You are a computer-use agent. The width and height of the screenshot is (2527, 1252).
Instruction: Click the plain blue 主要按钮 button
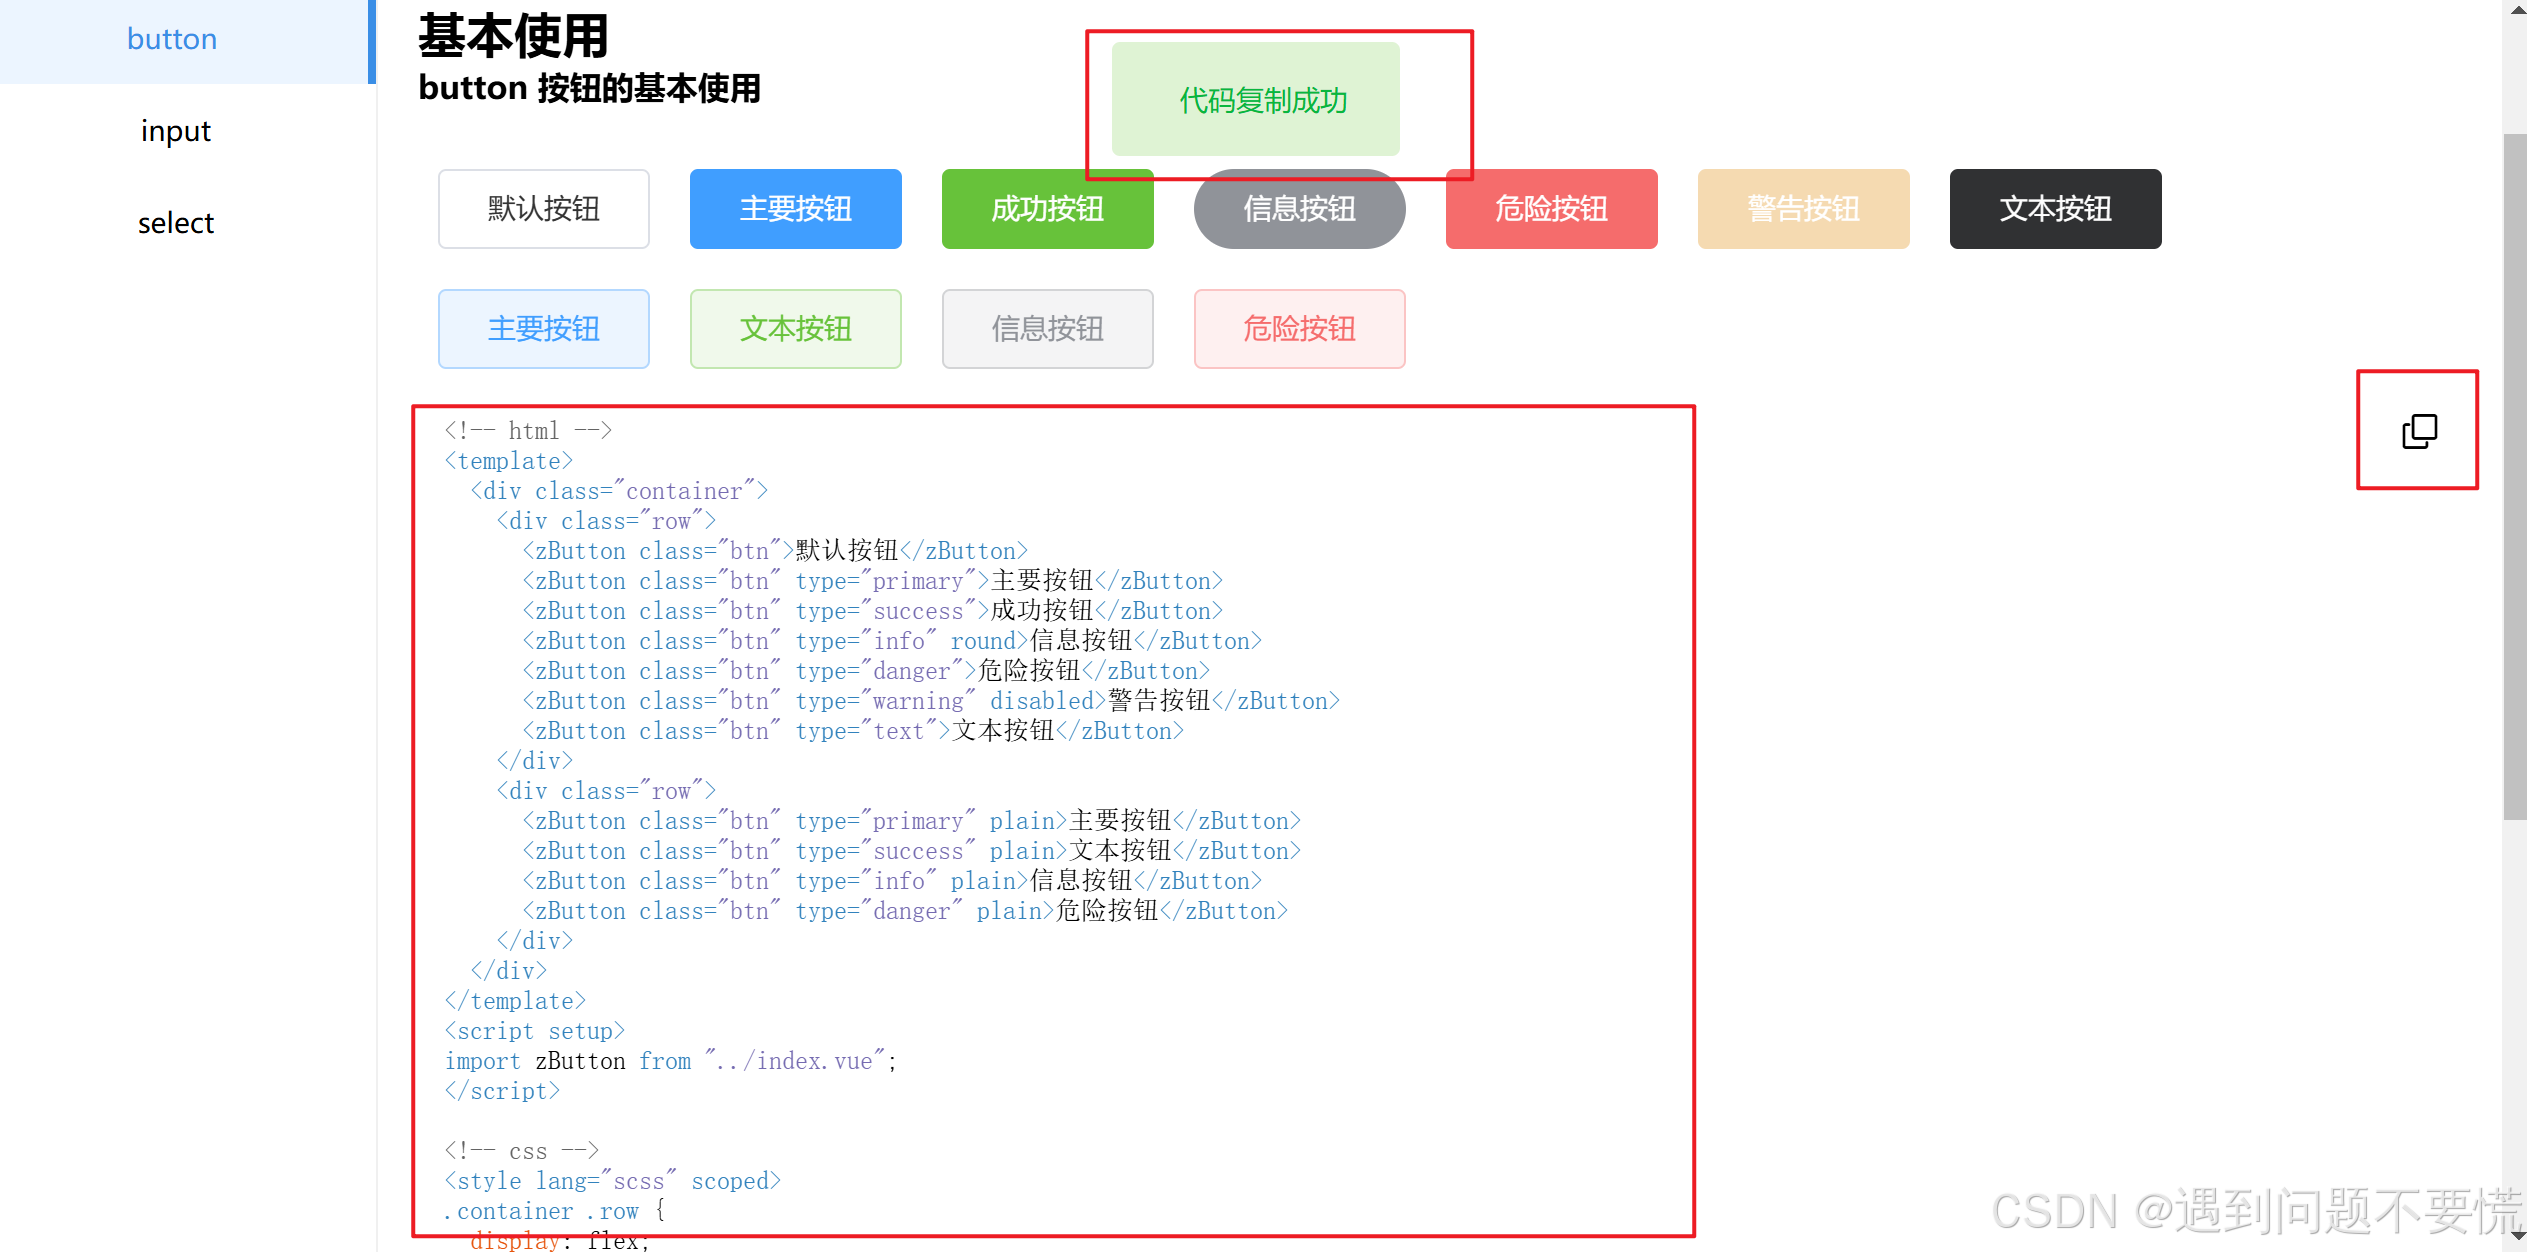(543, 329)
